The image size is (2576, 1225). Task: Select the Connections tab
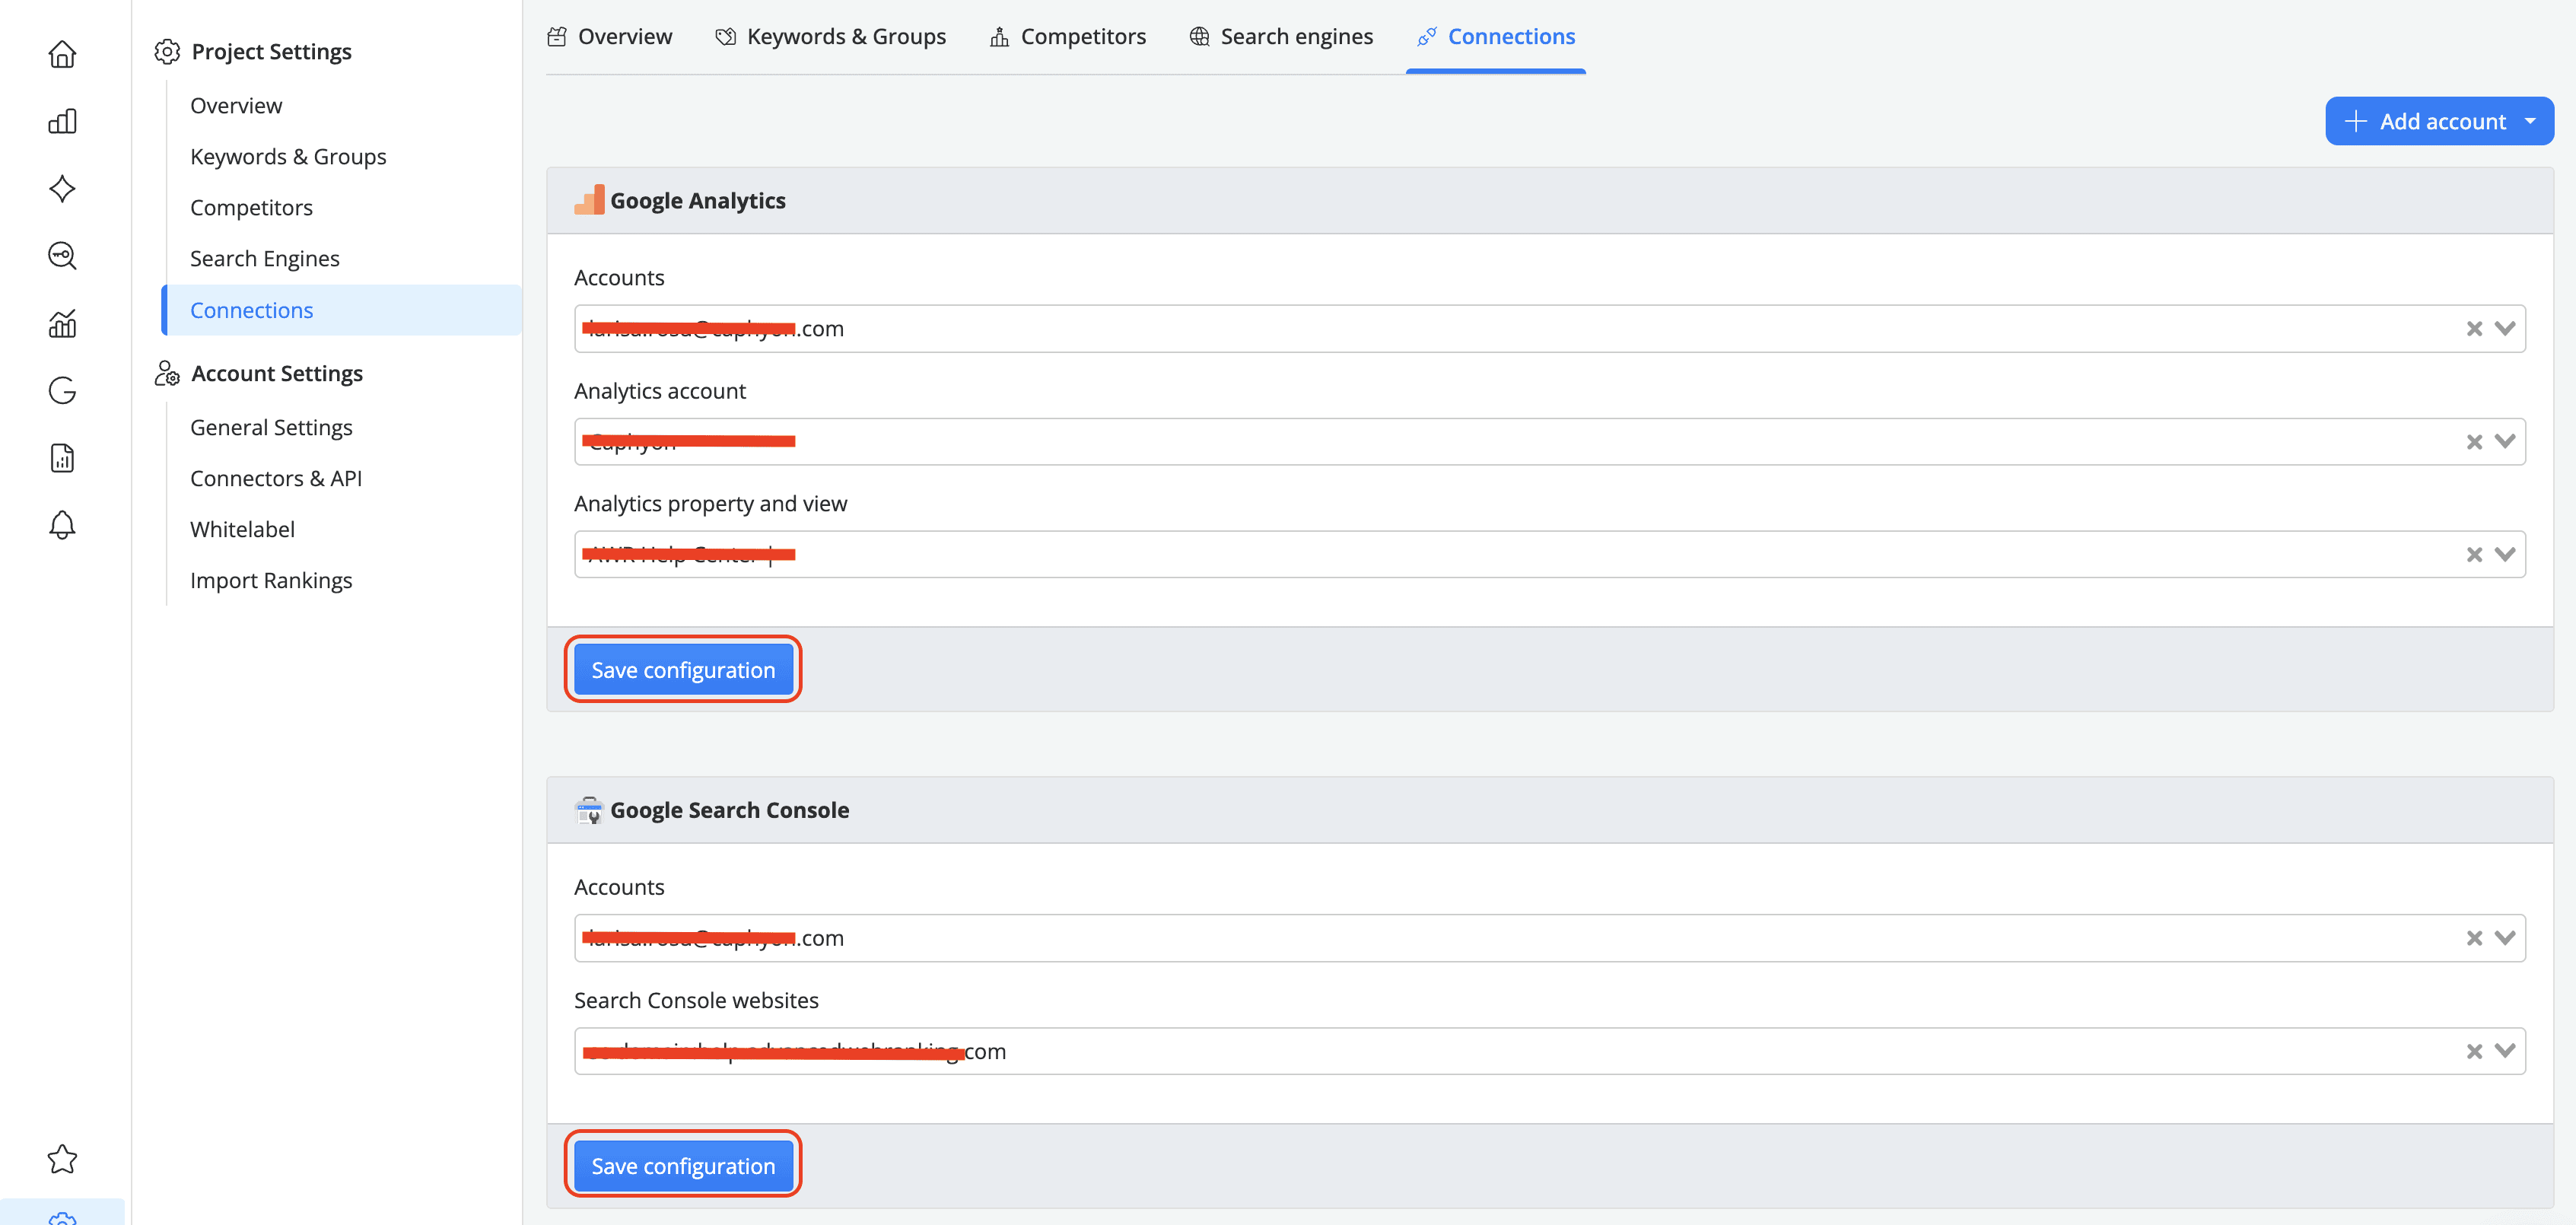(x=1495, y=37)
